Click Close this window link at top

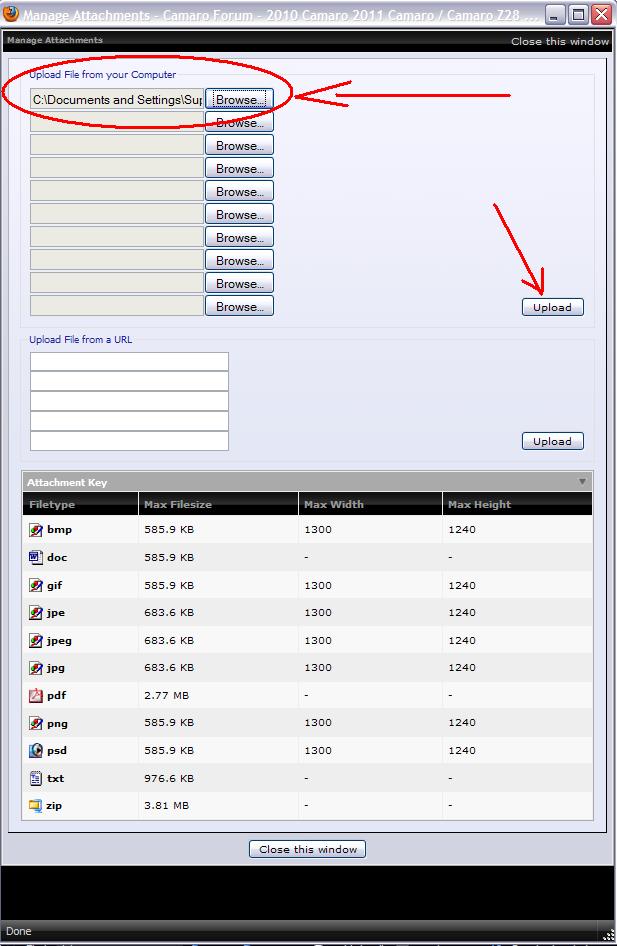[559, 41]
